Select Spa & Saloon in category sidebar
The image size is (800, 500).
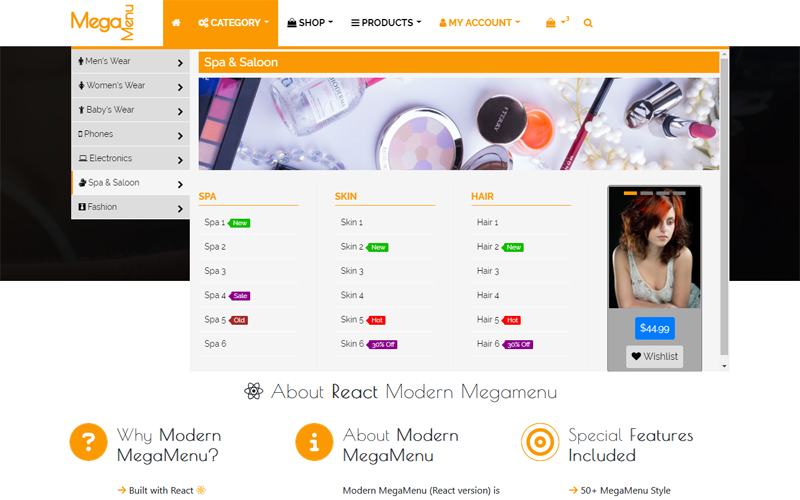tap(131, 183)
